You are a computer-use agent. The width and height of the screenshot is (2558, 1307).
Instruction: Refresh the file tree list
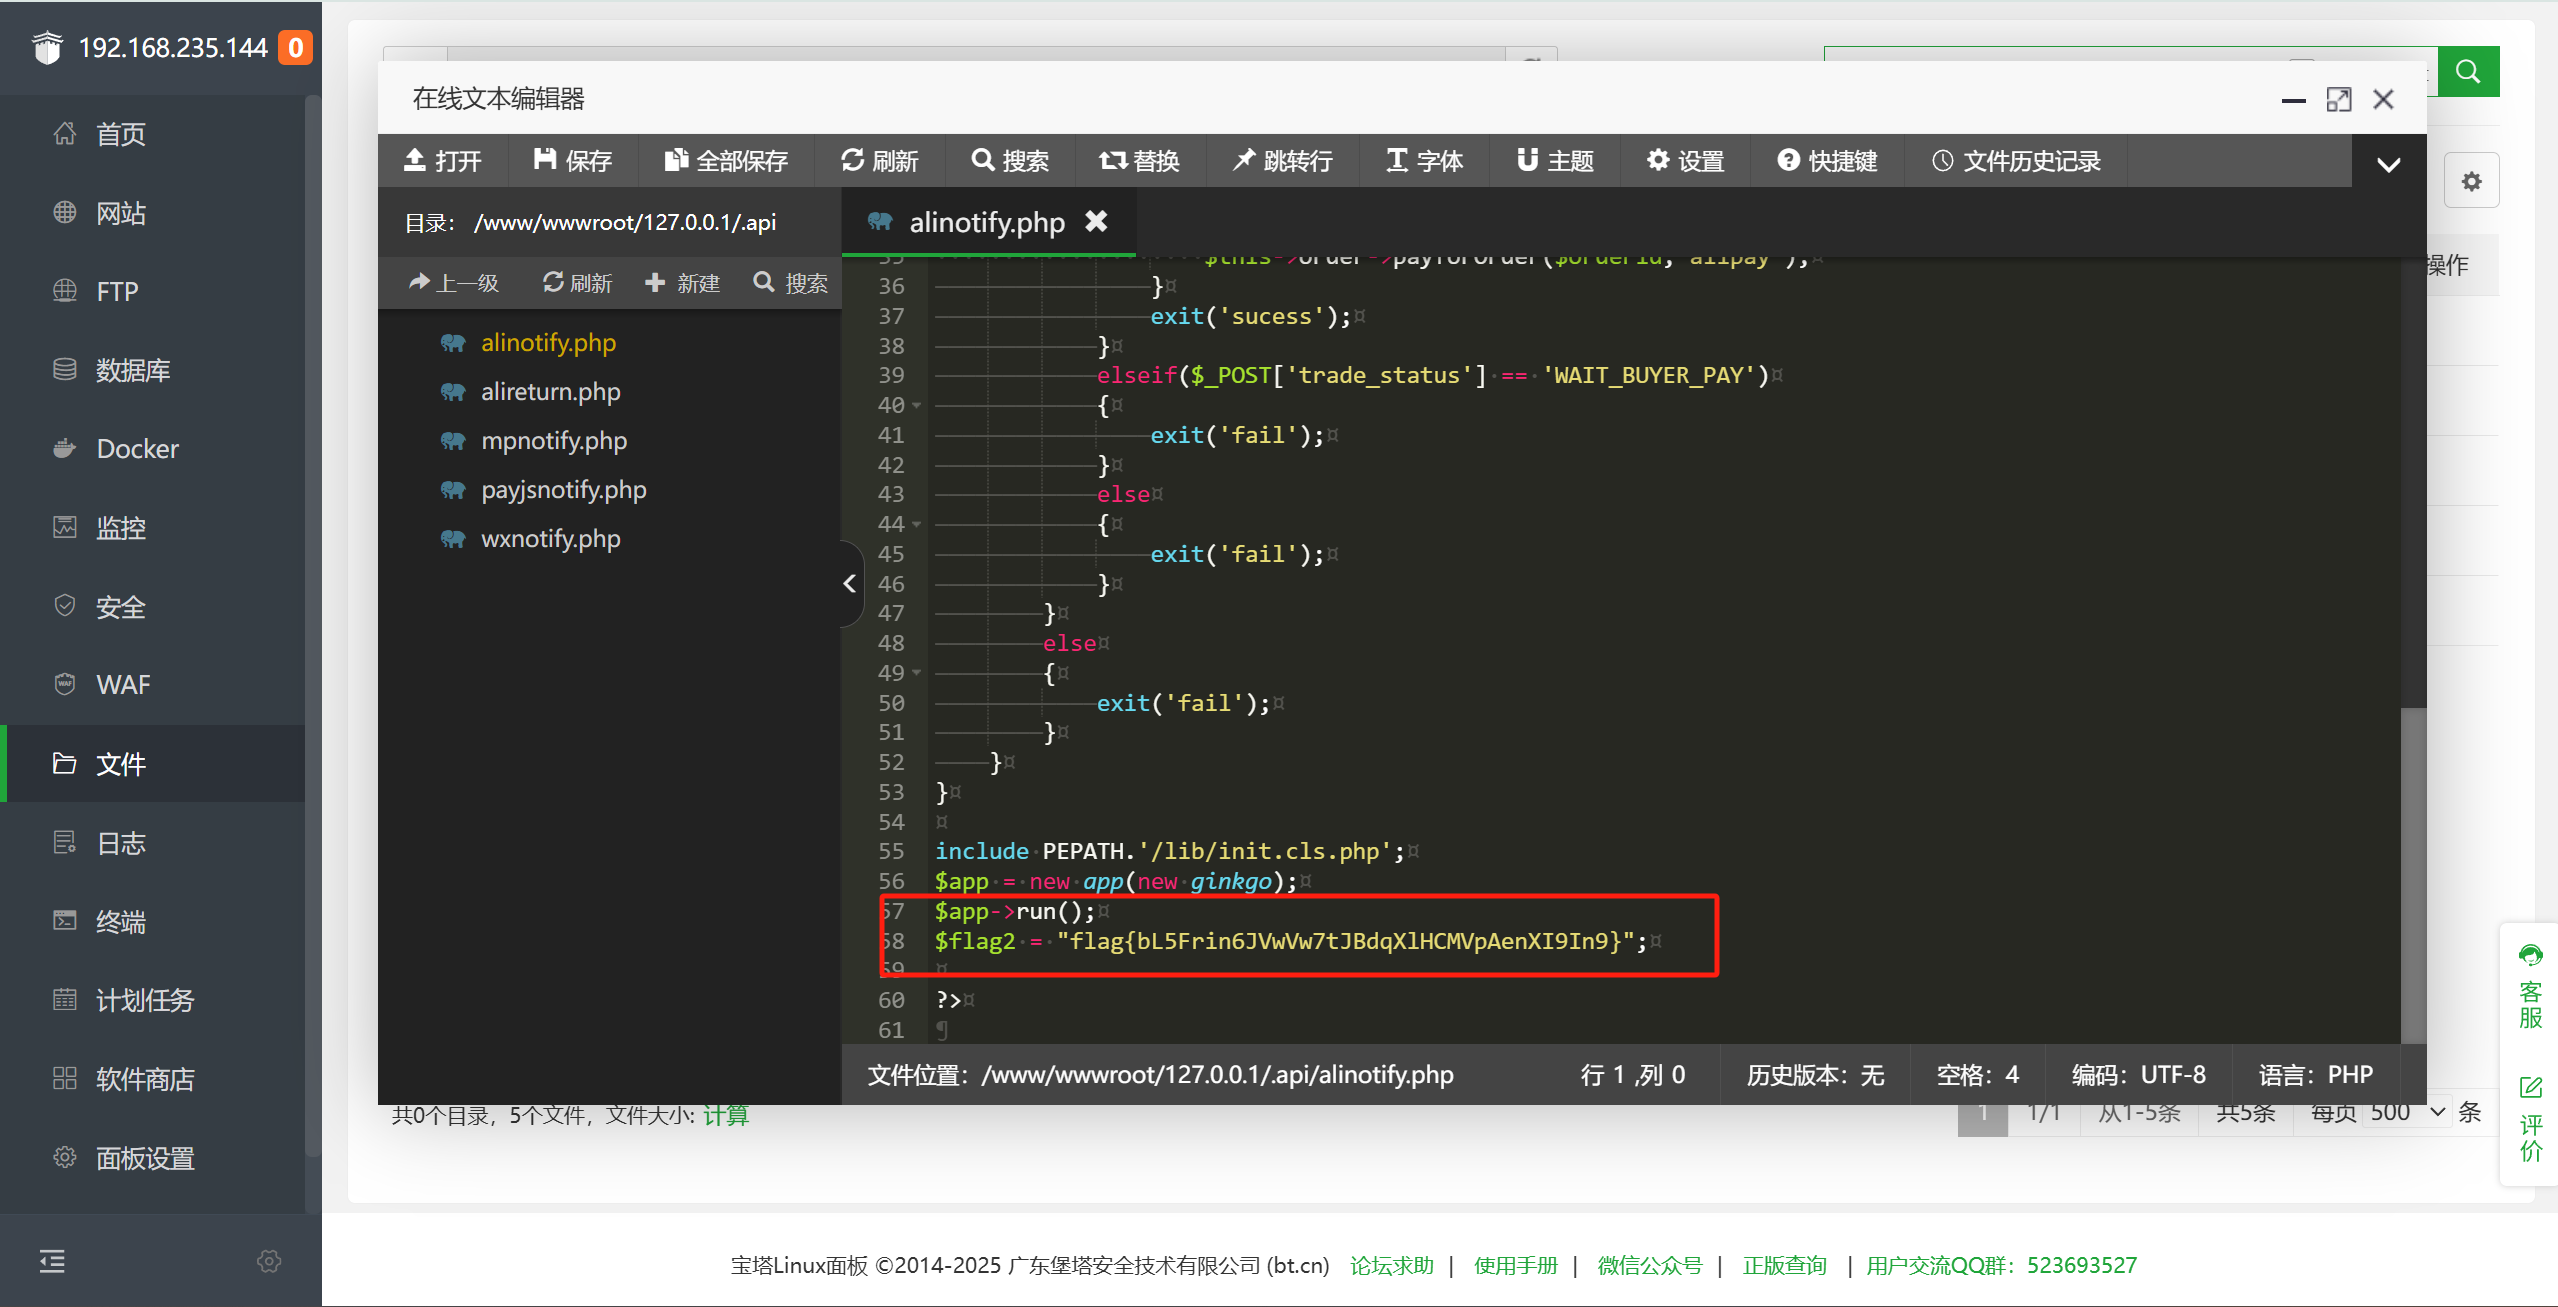click(578, 283)
